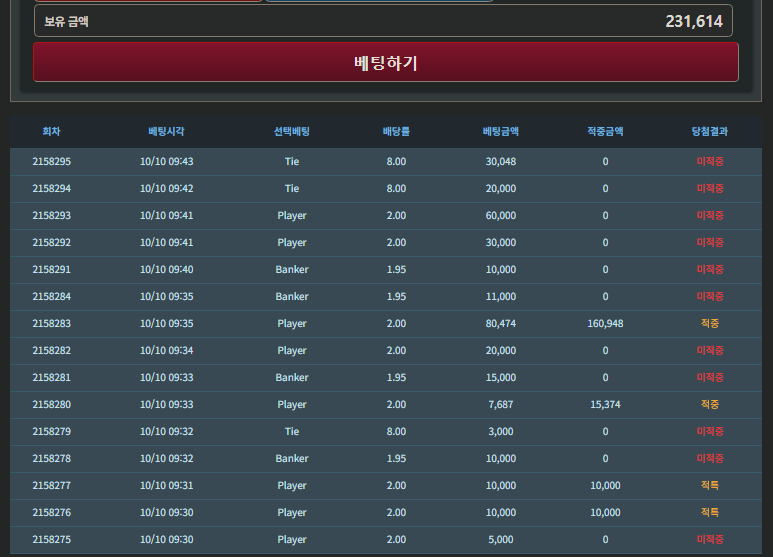Screen dimensions: 773x557
Task: Click the bet amount 11,000
Action: click(x=501, y=297)
